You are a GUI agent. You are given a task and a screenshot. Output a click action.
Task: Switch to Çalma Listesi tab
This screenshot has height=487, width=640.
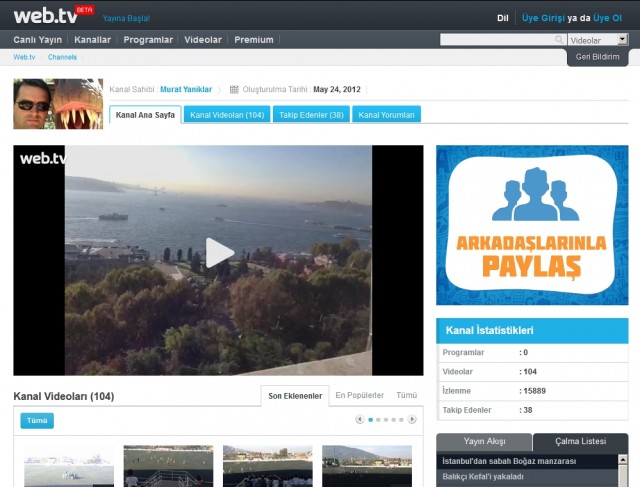580,442
